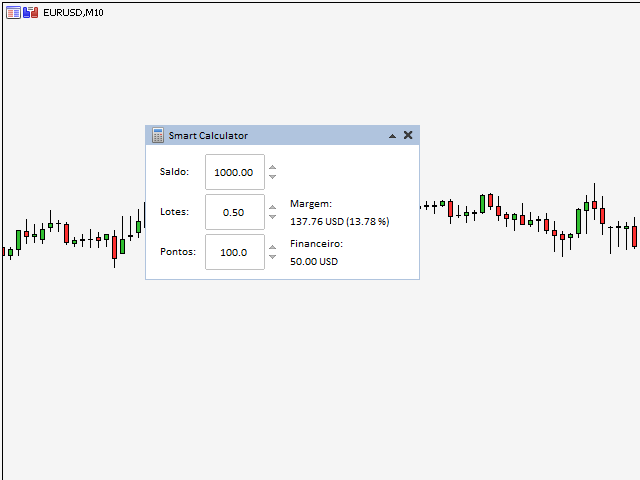
Task: Click the blue-red trade levels icon
Action: 31,13
